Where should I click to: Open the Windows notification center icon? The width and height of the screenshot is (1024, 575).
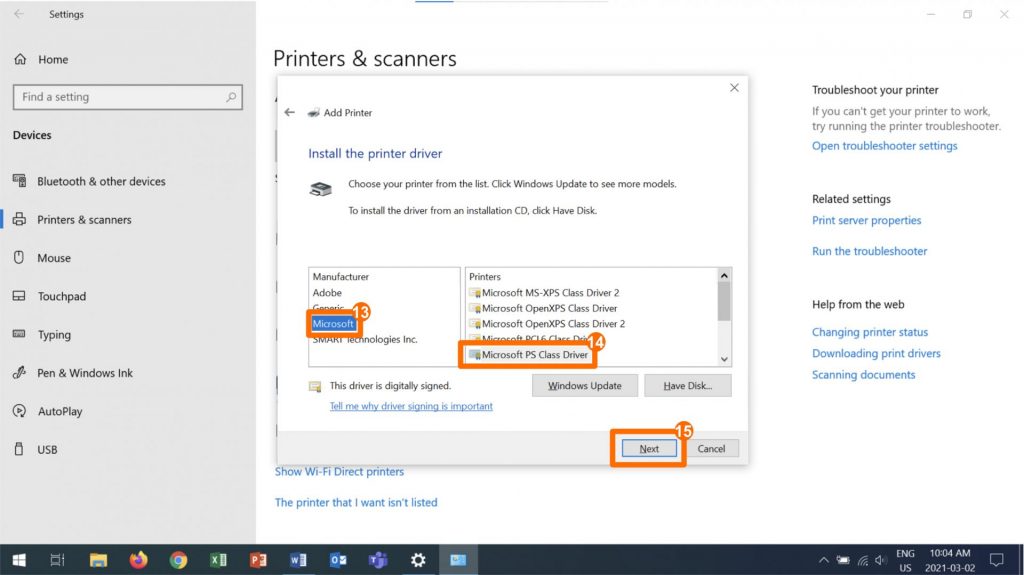click(996, 560)
